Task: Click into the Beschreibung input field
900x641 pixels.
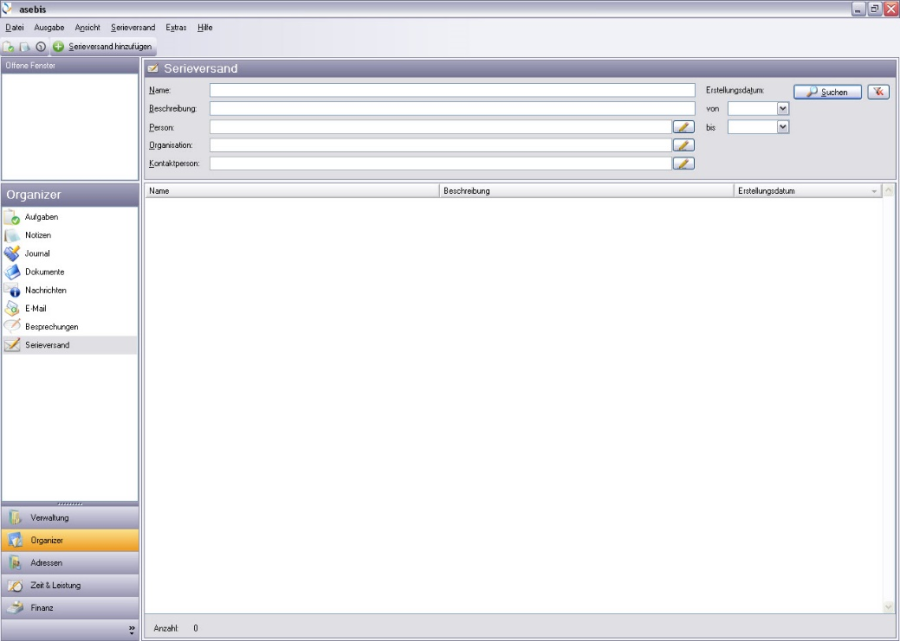Action: tap(452, 108)
